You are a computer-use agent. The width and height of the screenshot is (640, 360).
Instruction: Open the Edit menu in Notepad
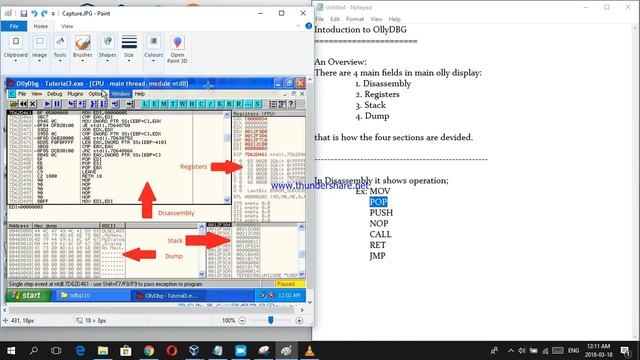(335, 19)
